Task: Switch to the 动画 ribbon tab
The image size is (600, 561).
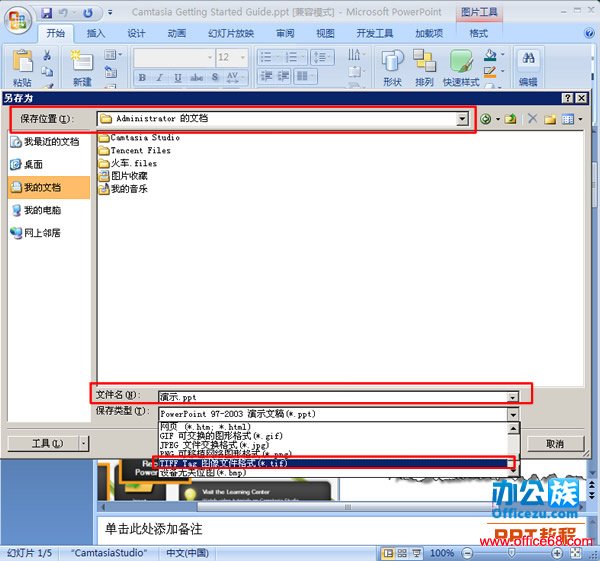Action: [176, 34]
